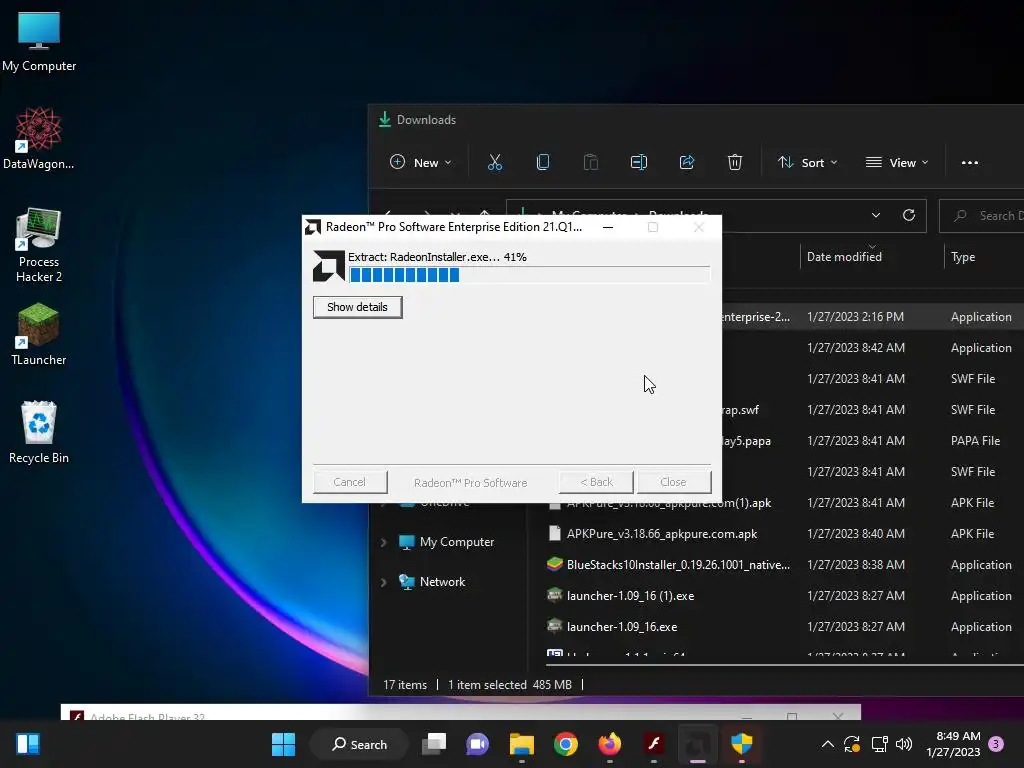1024x768 pixels.
Task: Click Cancel in the Radeon installer
Action: (x=349, y=482)
